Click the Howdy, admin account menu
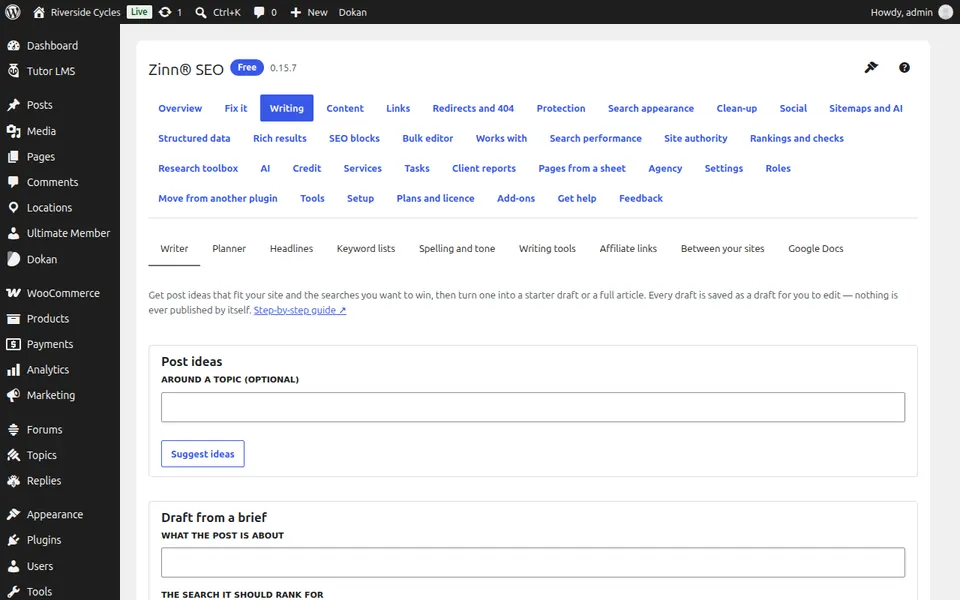This screenshot has width=960, height=600. [x=912, y=12]
